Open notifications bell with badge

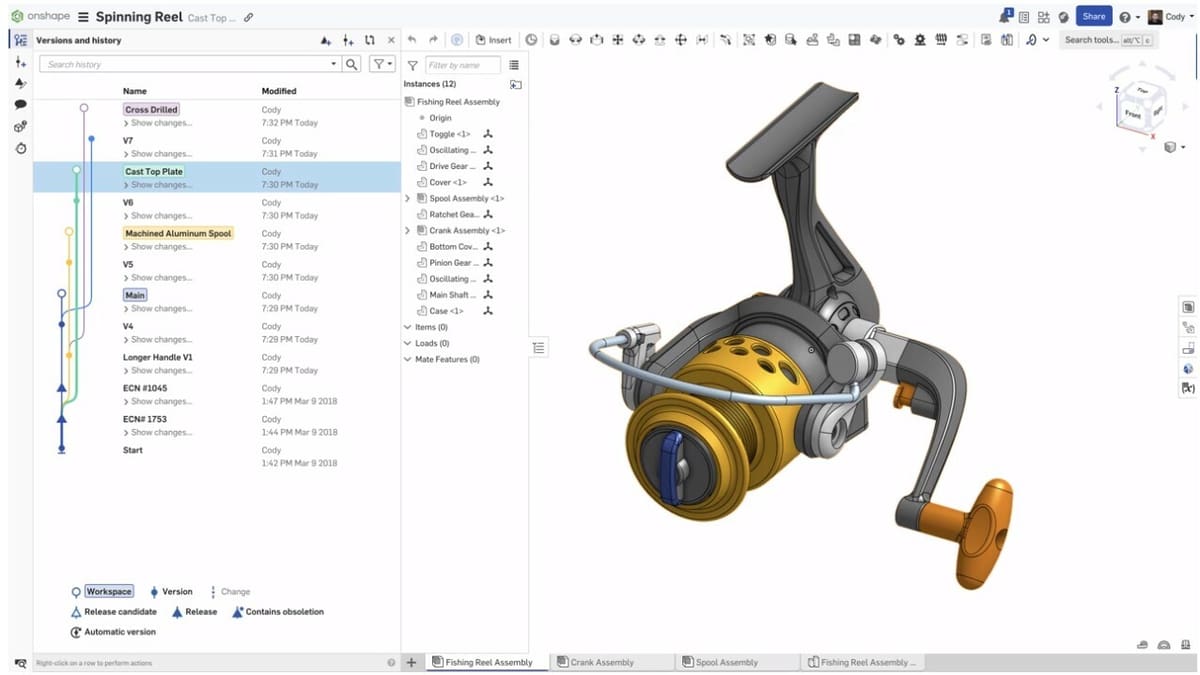tap(1005, 16)
